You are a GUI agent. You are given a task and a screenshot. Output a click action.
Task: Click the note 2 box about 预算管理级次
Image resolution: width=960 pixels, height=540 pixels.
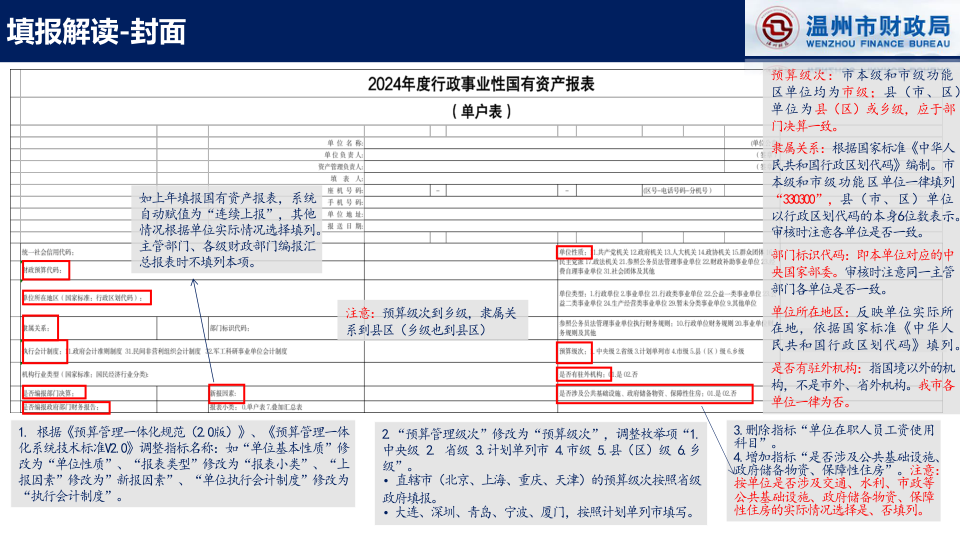click(541, 472)
